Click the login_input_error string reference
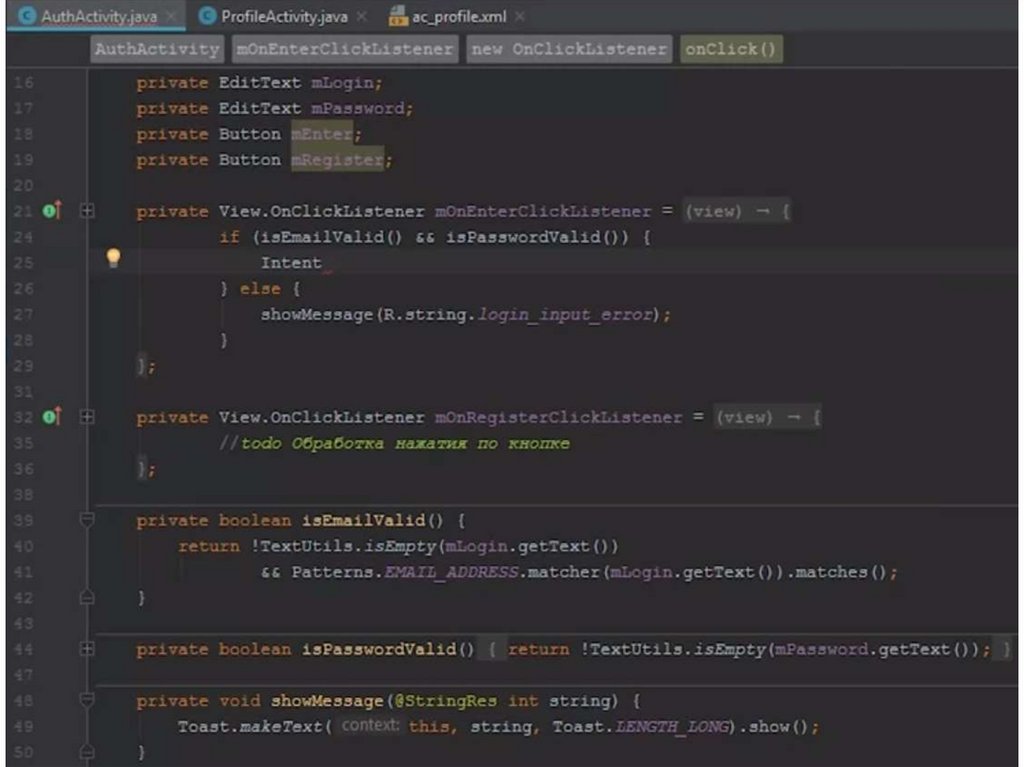 click(x=567, y=314)
